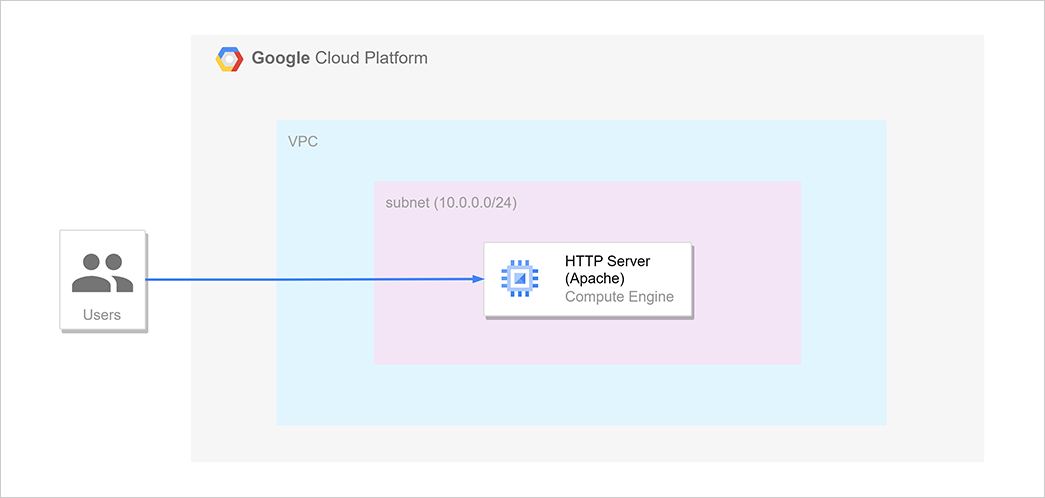Click the Compute Engine chip icon

[x=520, y=278]
